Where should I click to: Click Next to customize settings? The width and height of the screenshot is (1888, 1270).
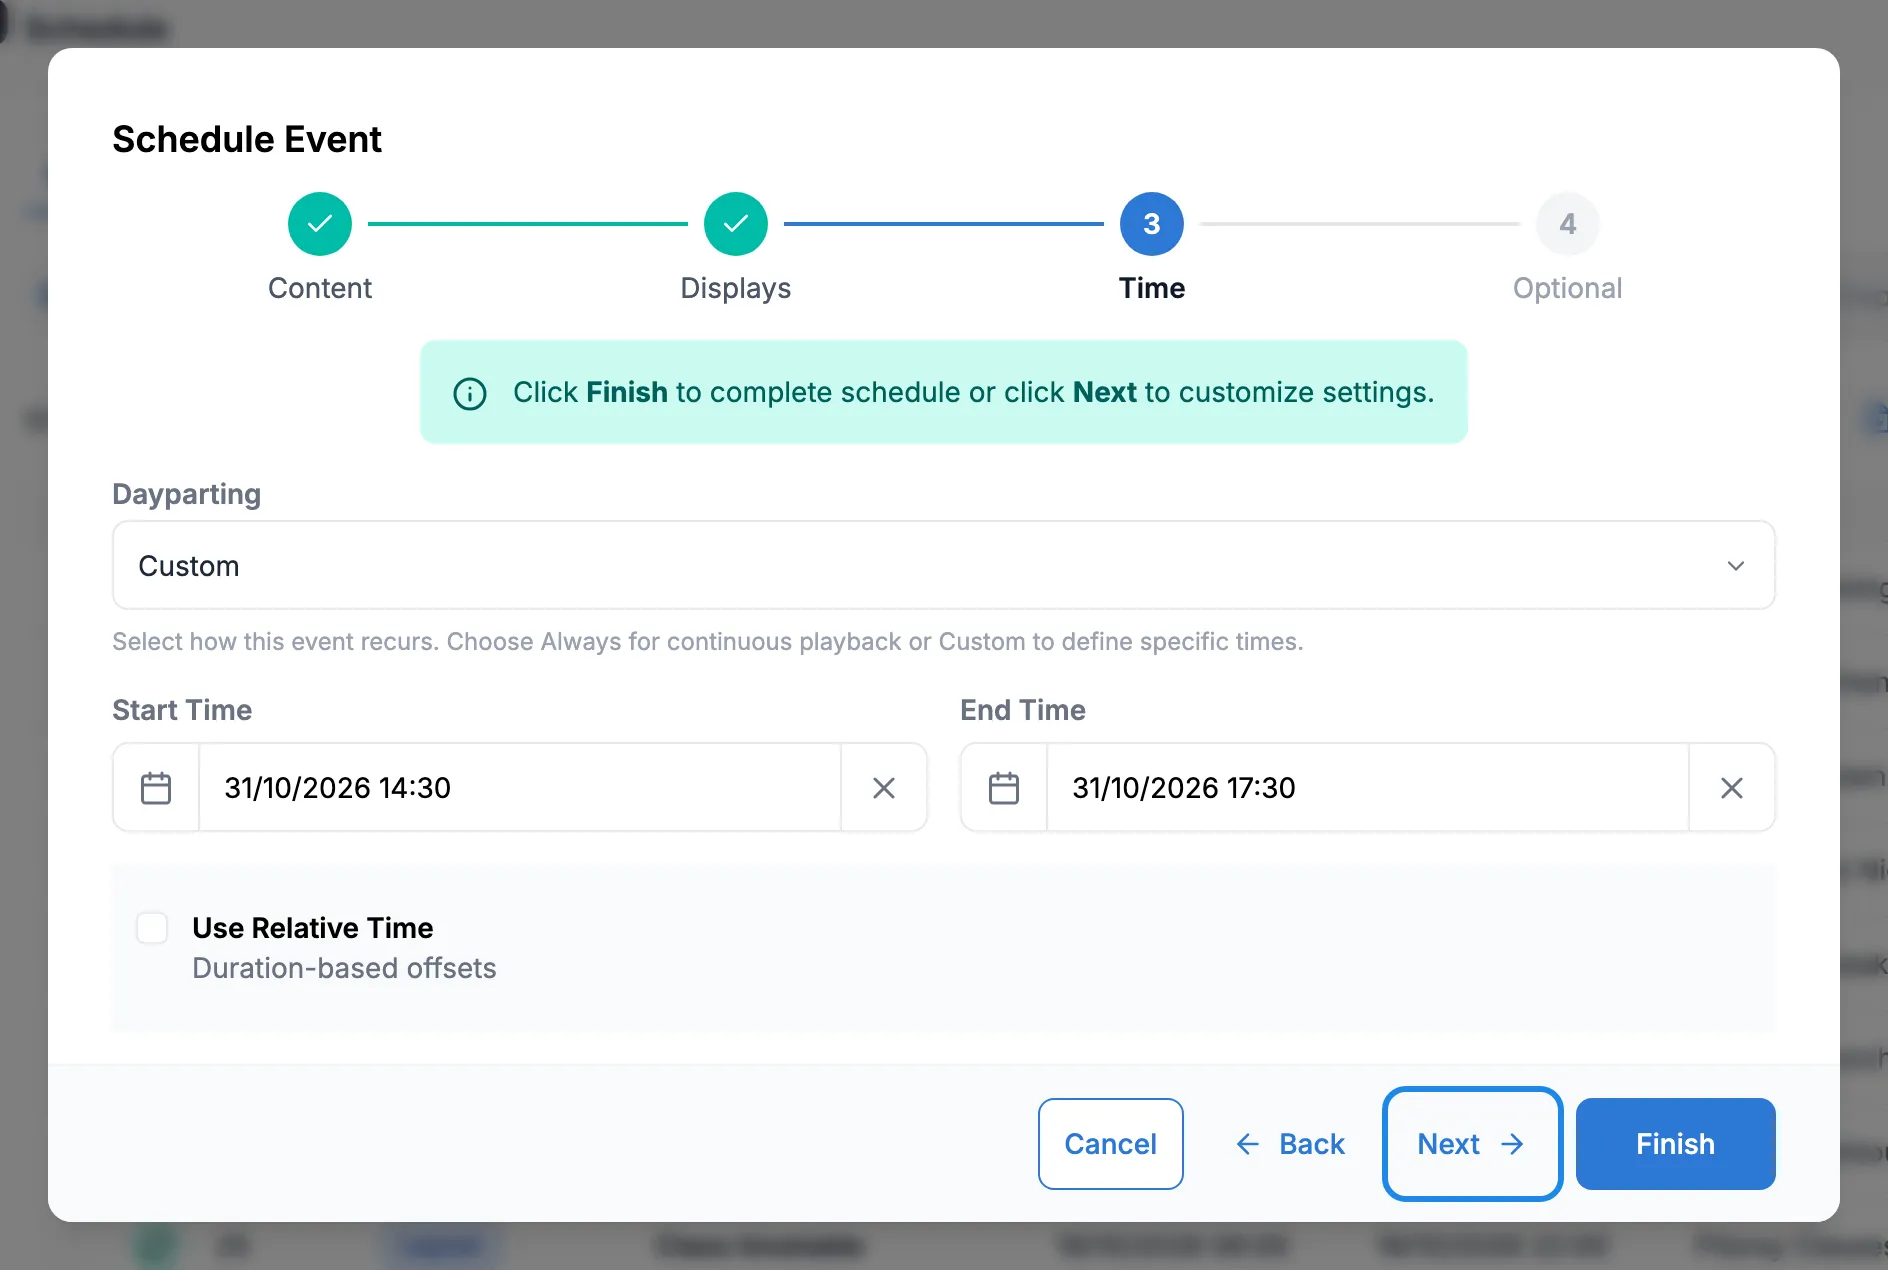click(x=1472, y=1144)
